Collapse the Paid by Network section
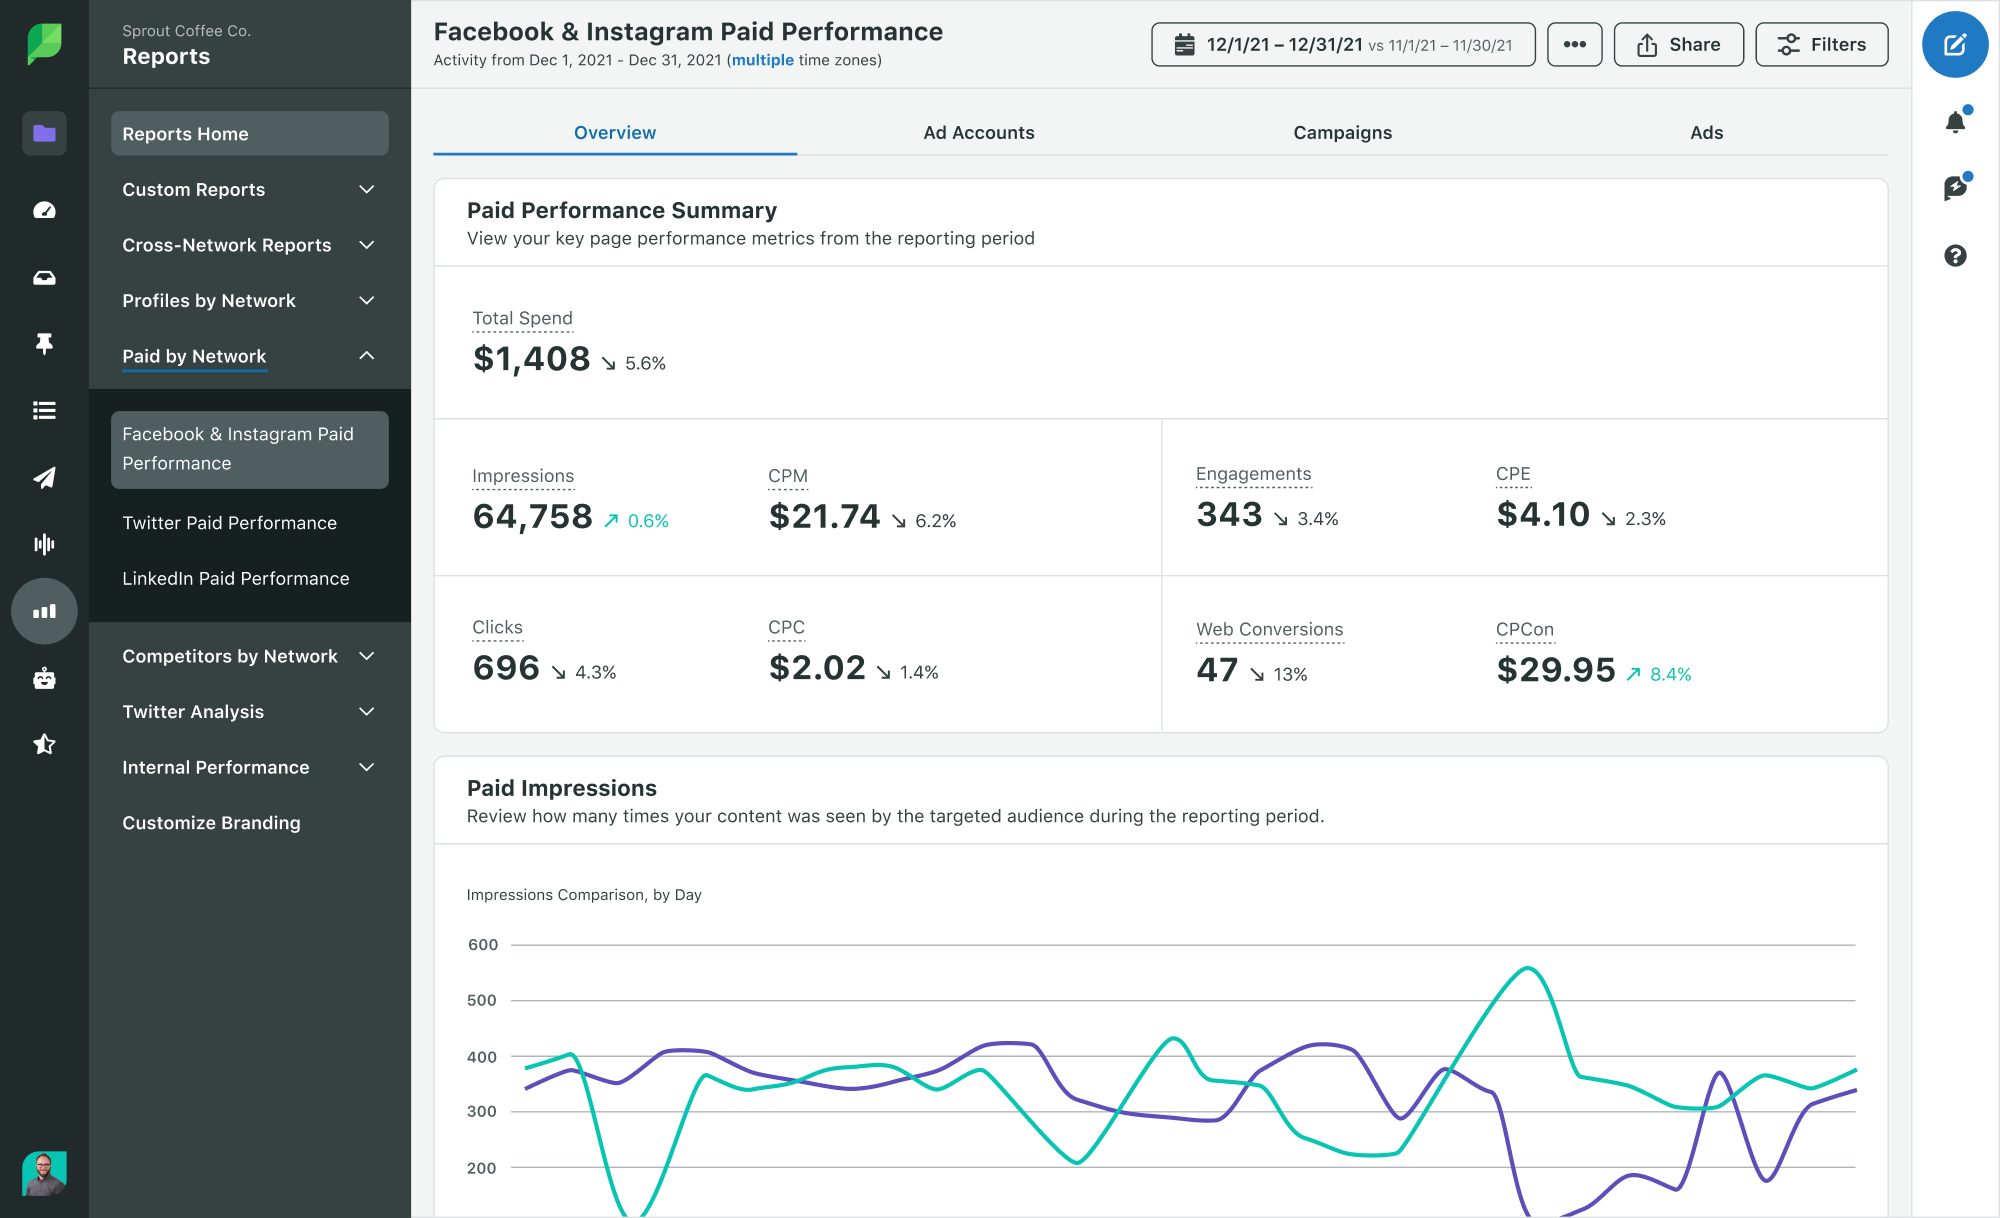 tap(369, 356)
